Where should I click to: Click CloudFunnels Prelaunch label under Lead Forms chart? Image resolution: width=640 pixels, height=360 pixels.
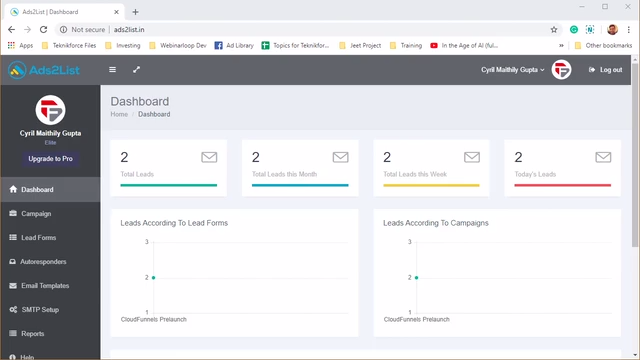(x=153, y=320)
